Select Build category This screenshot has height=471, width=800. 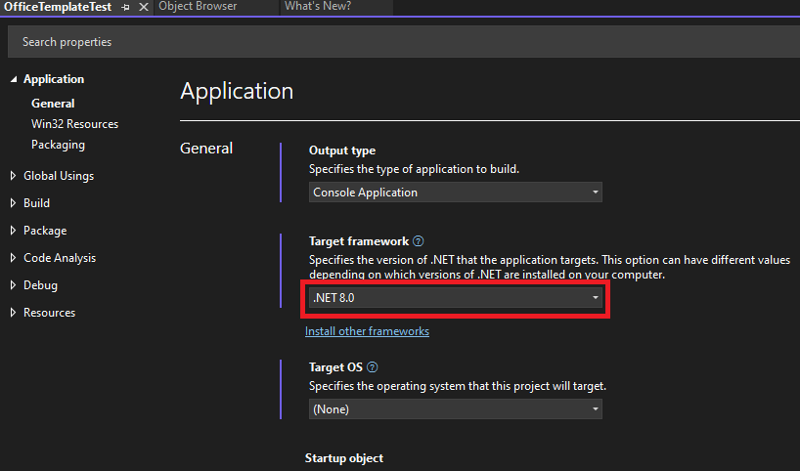tap(37, 203)
